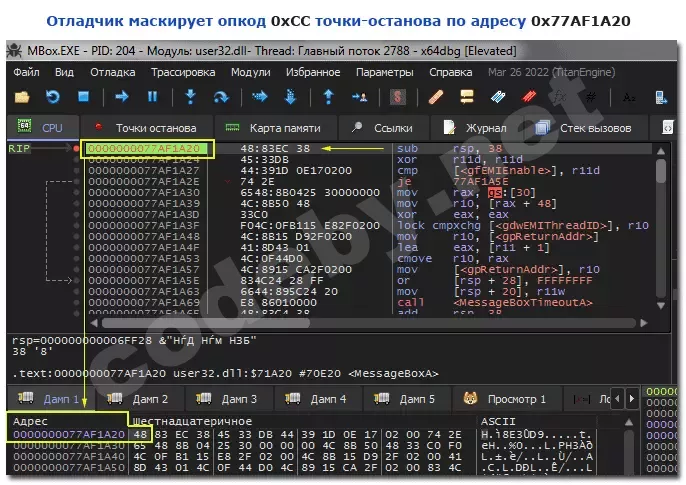This screenshot has width=686, height=485.
Task: Toggle breakpoint dot on row 77AF1A48
Action: (x=76, y=237)
